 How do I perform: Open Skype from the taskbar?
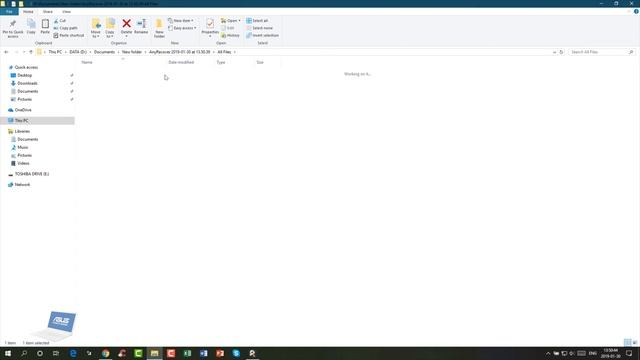coord(236,353)
